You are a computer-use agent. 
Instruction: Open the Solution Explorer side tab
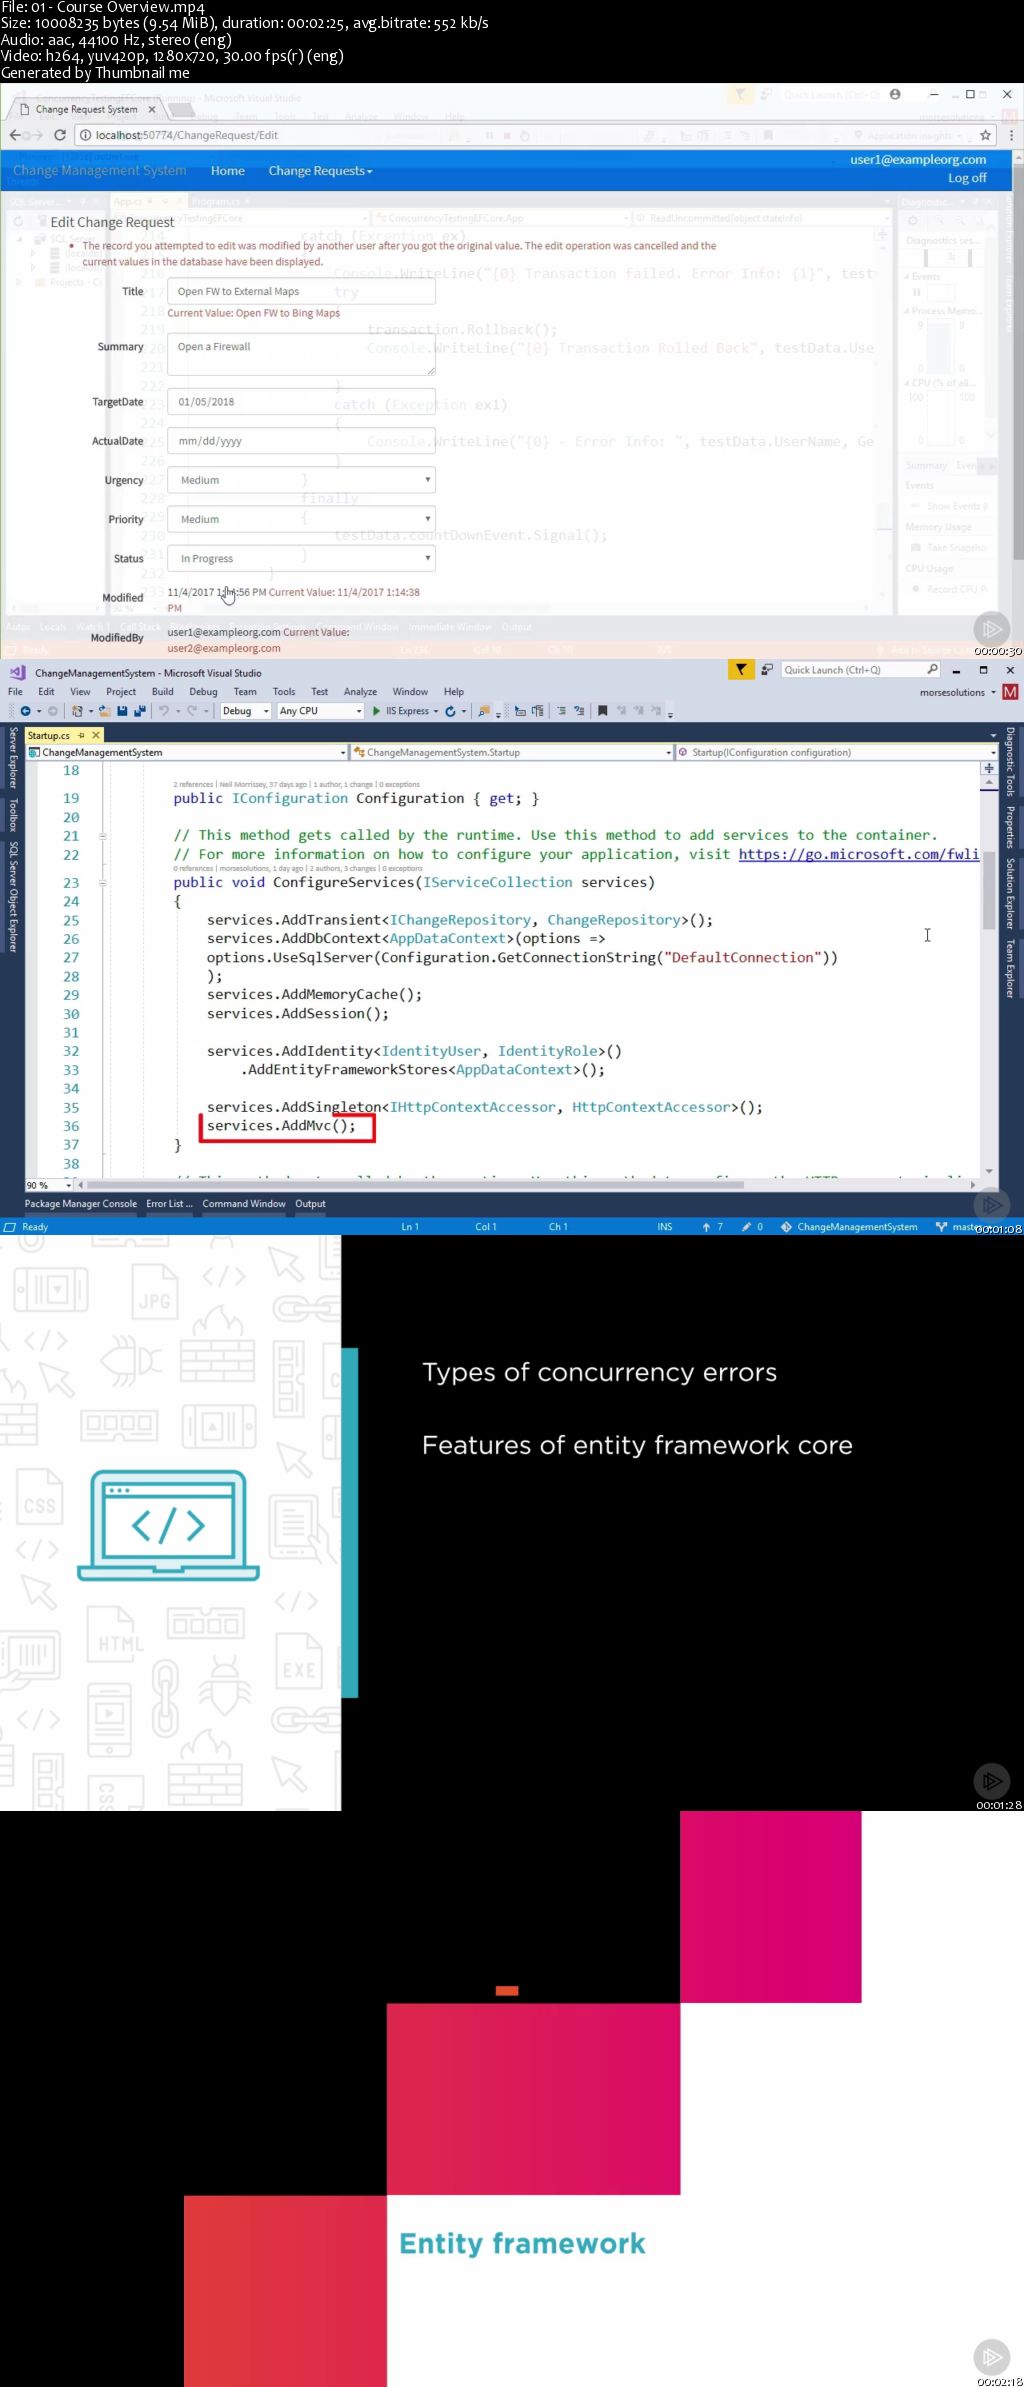tap(1010, 894)
